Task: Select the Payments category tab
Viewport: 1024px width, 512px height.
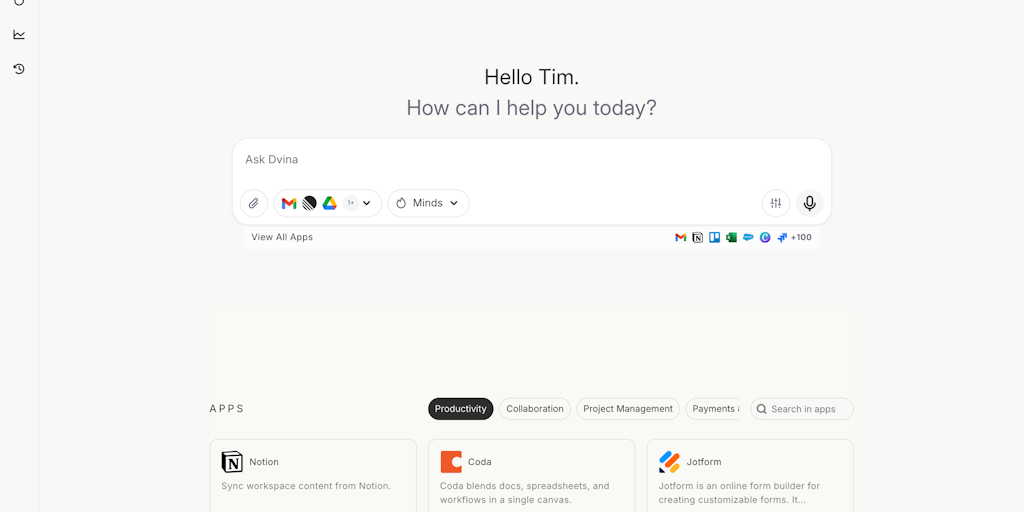Action: (x=713, y=409)
